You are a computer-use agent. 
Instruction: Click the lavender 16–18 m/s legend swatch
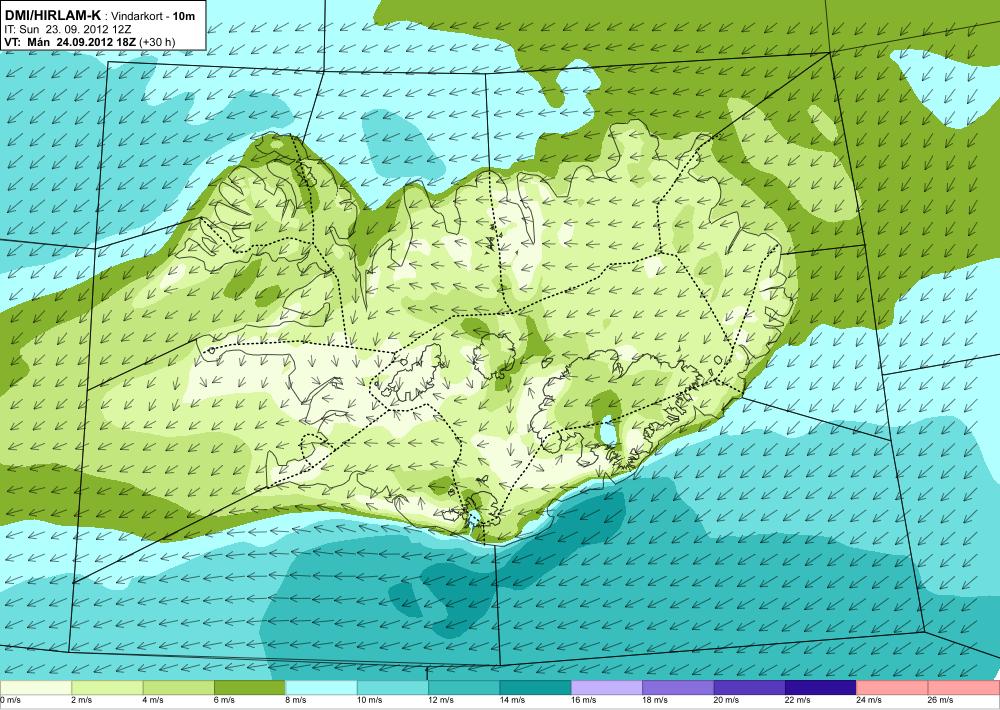[607, 688]
